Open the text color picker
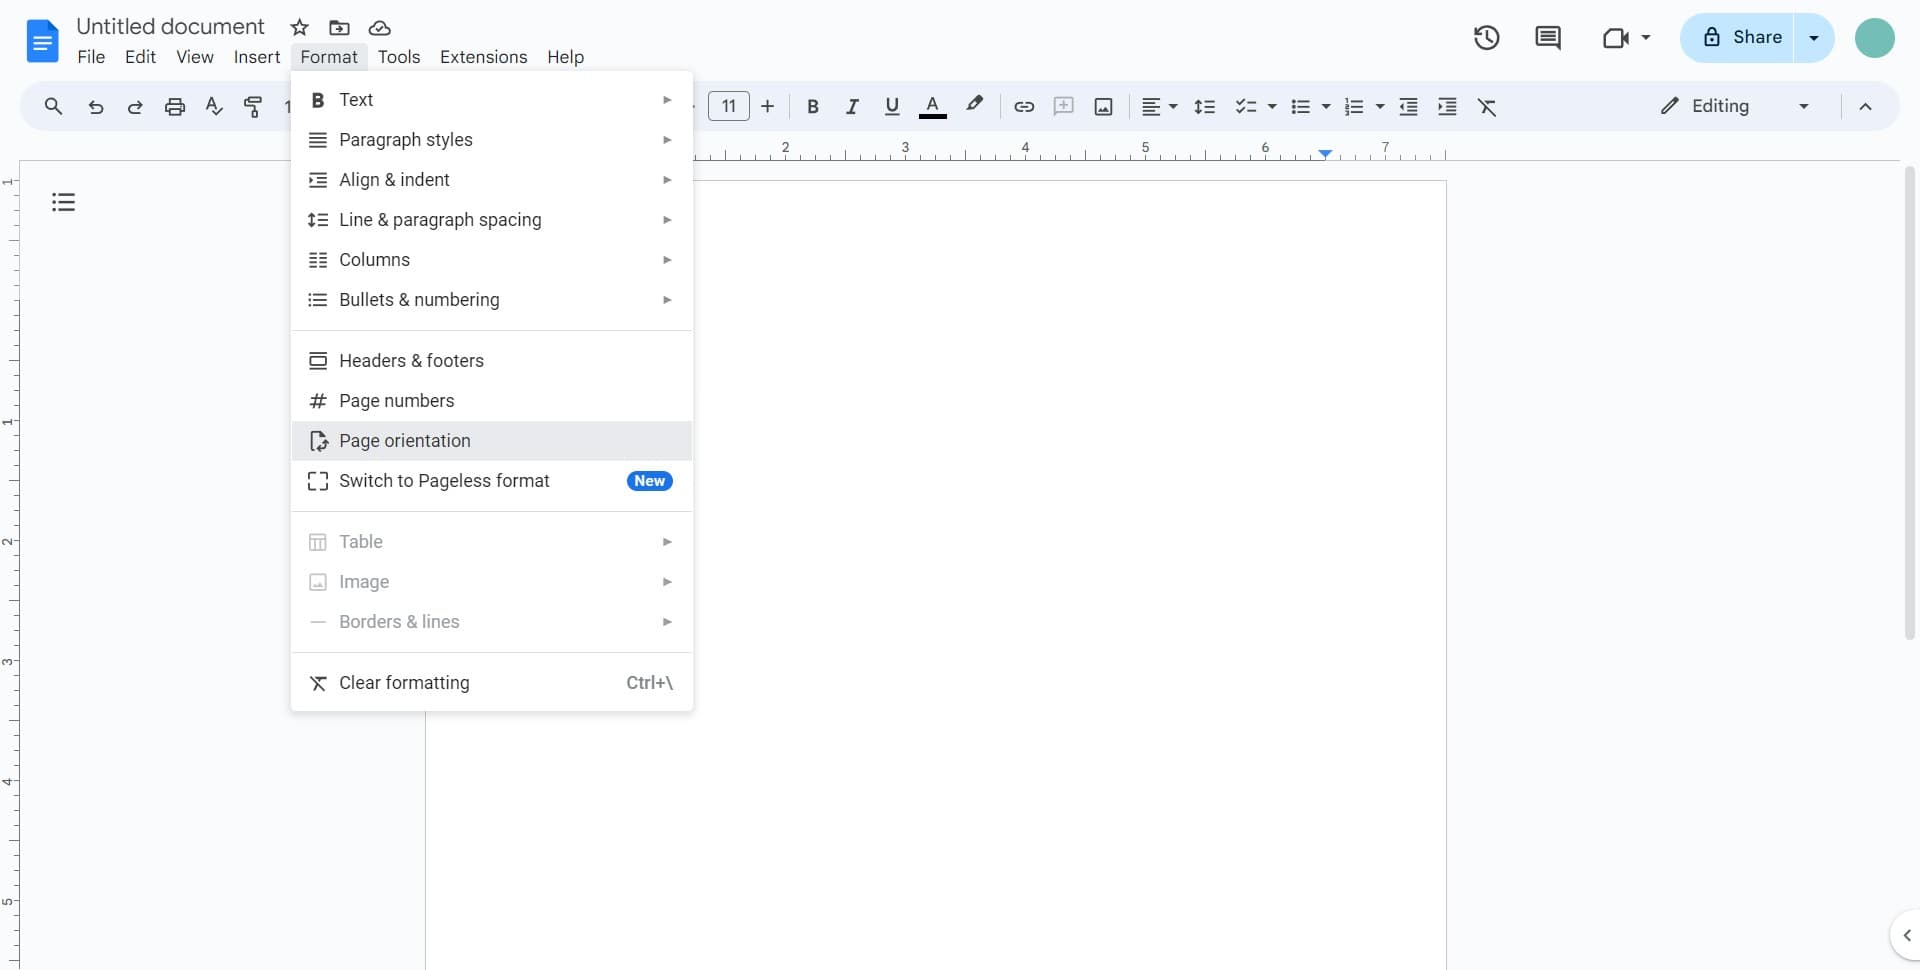This screenshot has width=1920, height=970. [933, 106]
